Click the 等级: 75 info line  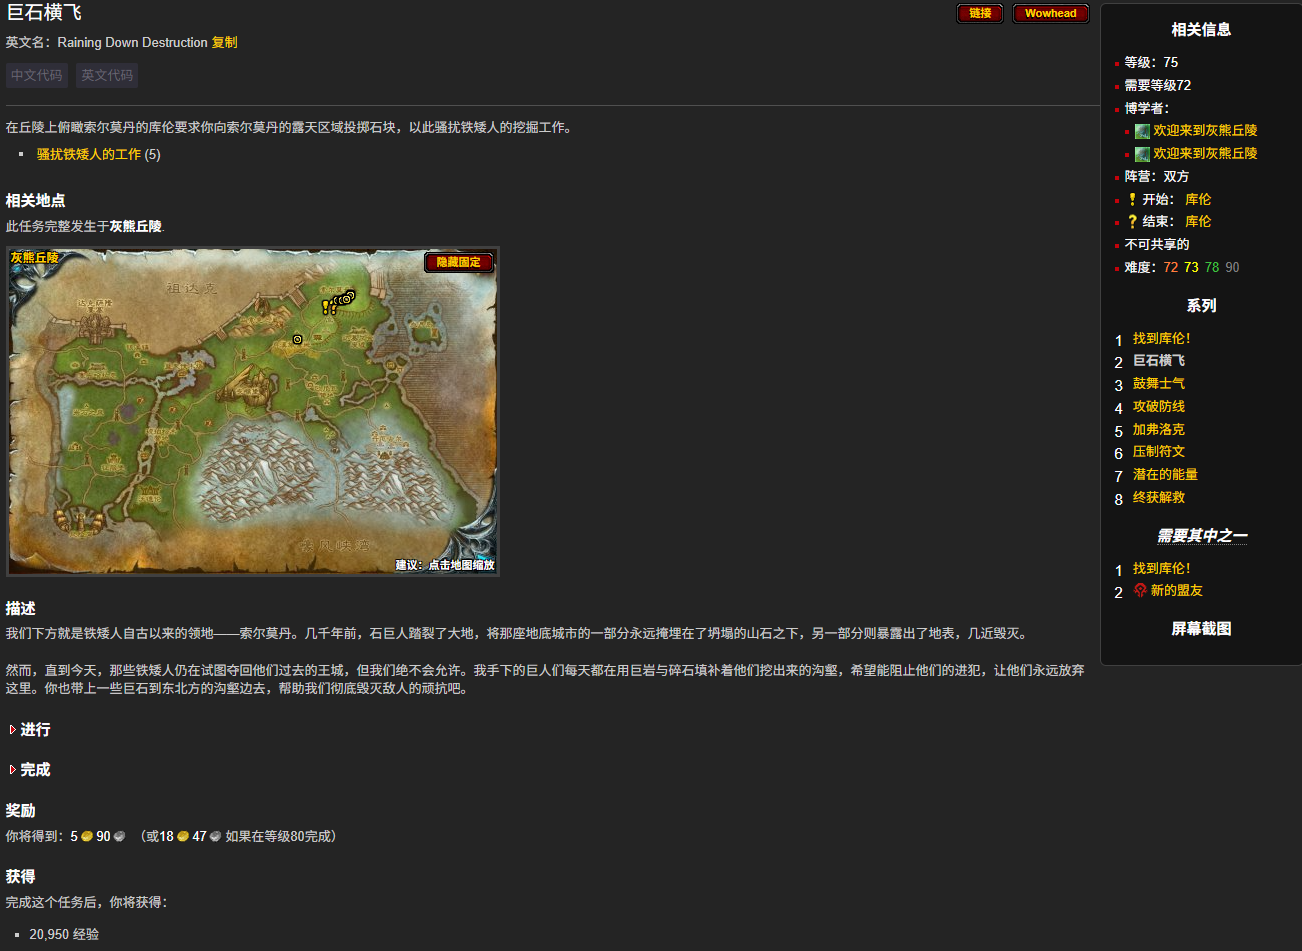(1151, 62)
